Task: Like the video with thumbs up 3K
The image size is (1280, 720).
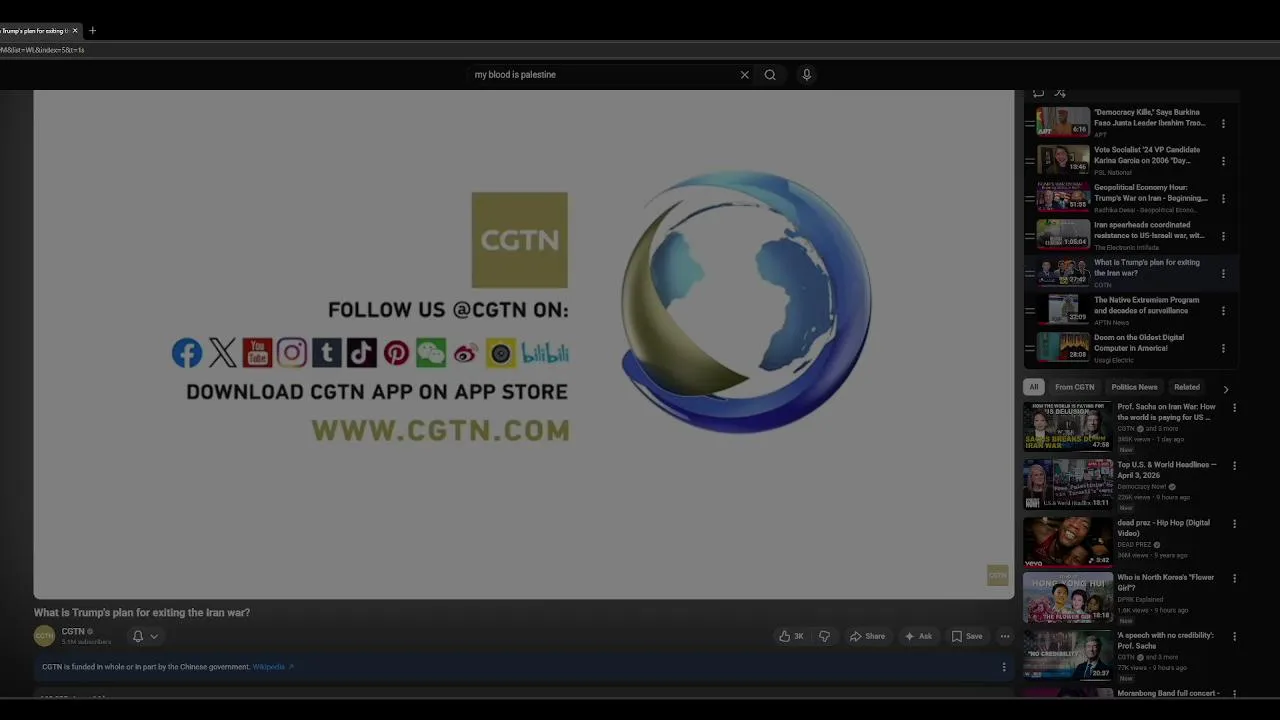Action: coord(792,636)
